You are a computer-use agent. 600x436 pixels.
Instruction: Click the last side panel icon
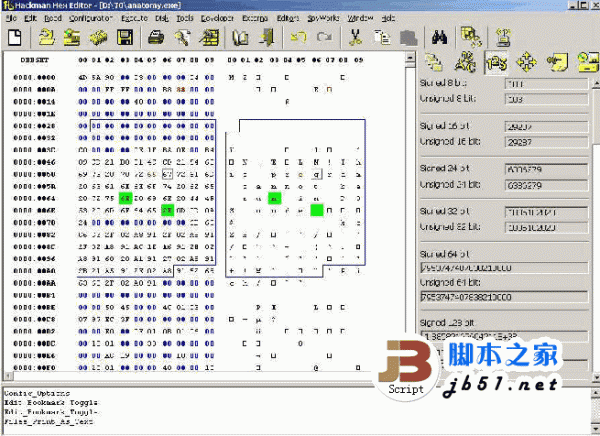coord(588,62)
